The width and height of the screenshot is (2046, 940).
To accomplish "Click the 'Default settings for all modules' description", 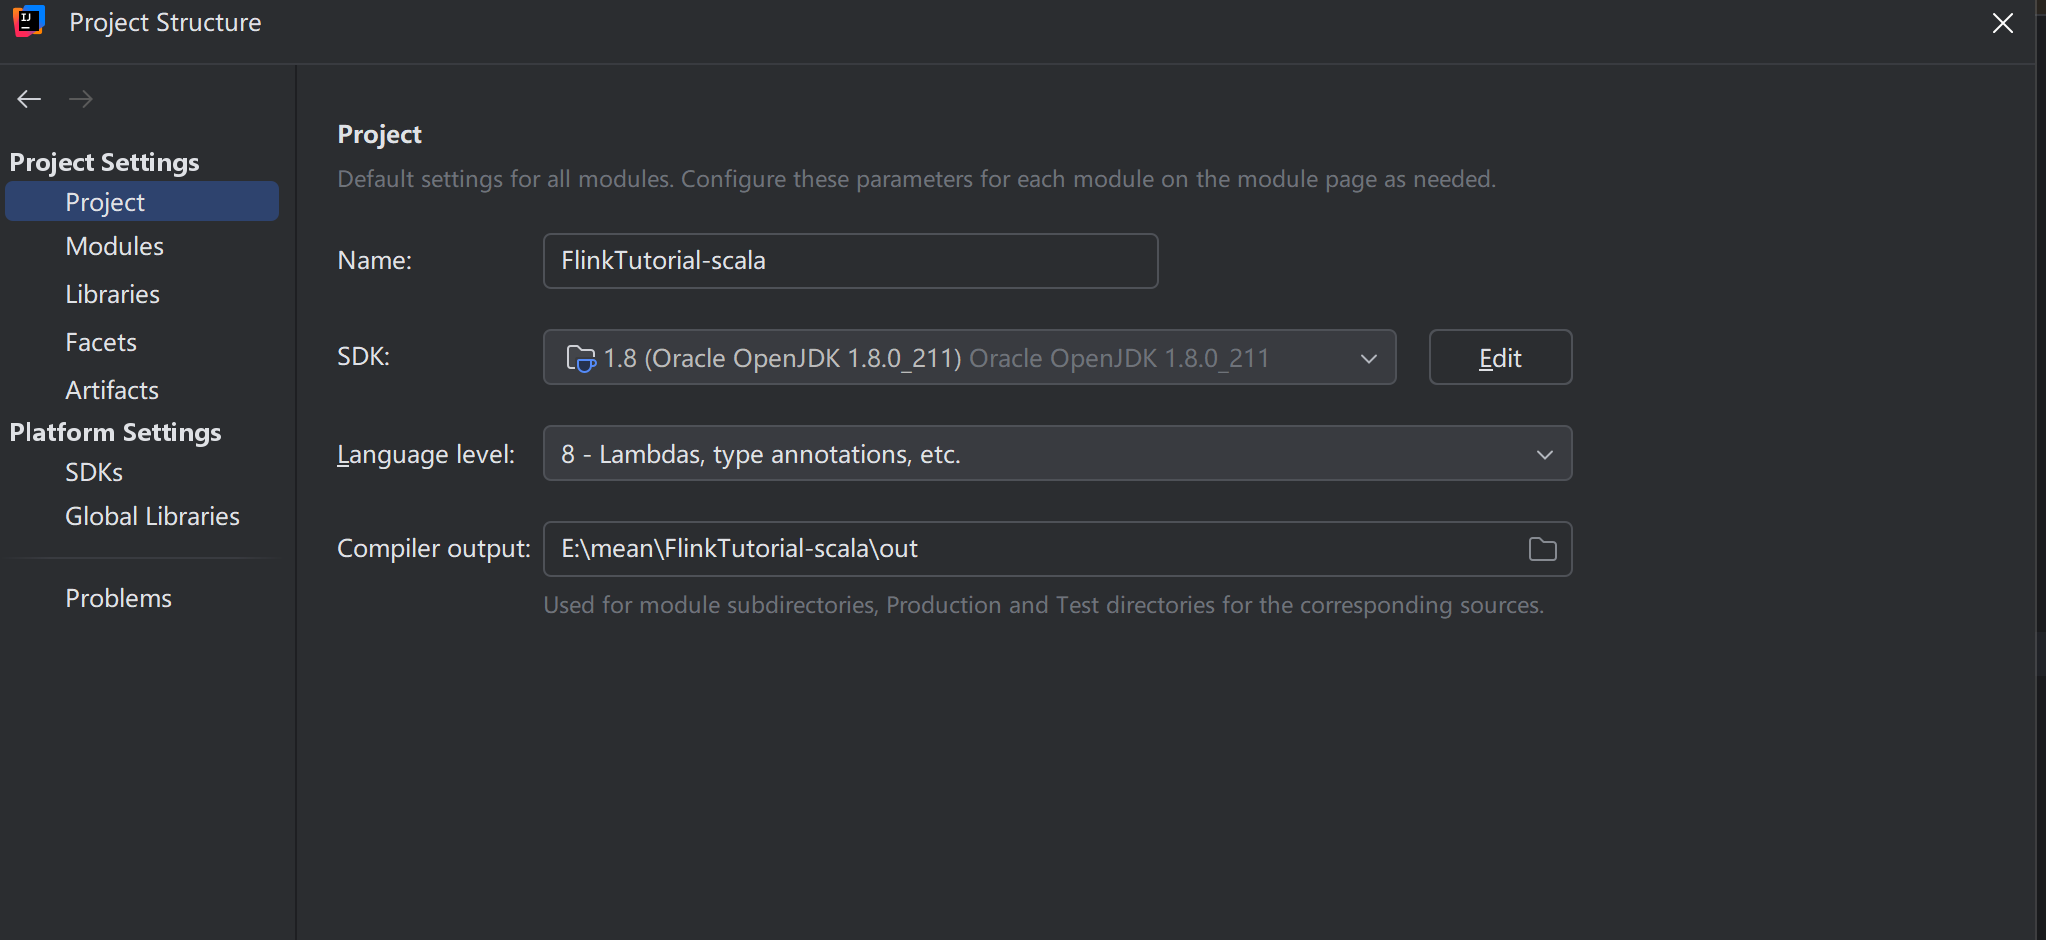I will 916,179.
